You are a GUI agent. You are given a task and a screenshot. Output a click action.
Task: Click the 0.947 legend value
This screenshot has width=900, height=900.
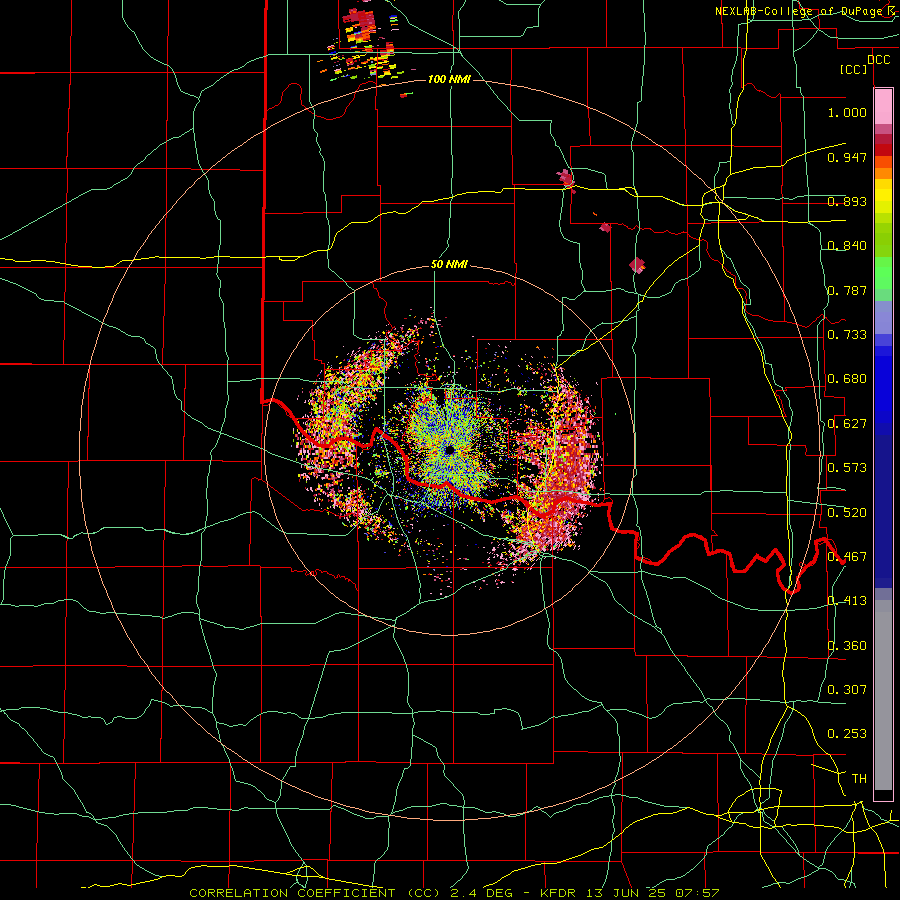(x=847, y=157)
